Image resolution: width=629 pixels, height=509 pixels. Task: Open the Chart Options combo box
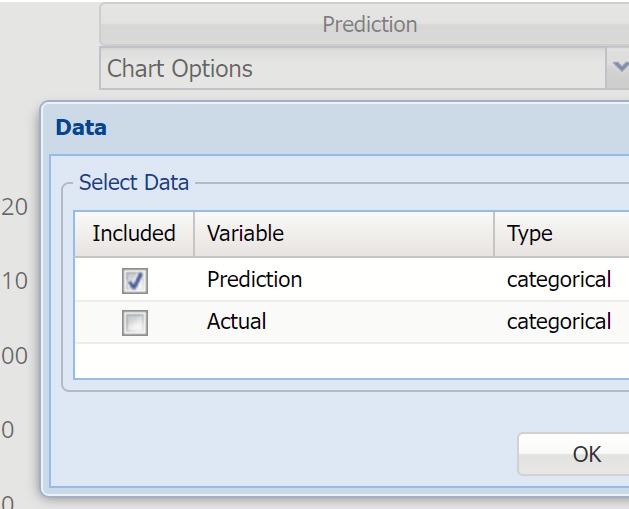(x=350, y=69)
